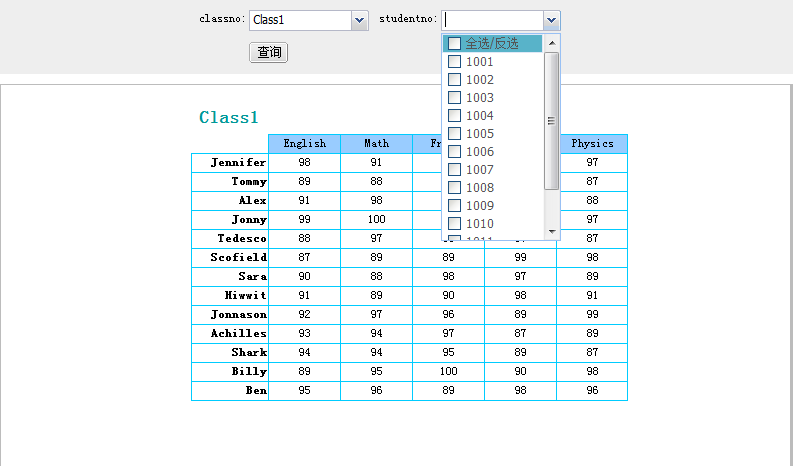Select student number 1006
This screenshot has height=466, width=793.
(454, 152)
